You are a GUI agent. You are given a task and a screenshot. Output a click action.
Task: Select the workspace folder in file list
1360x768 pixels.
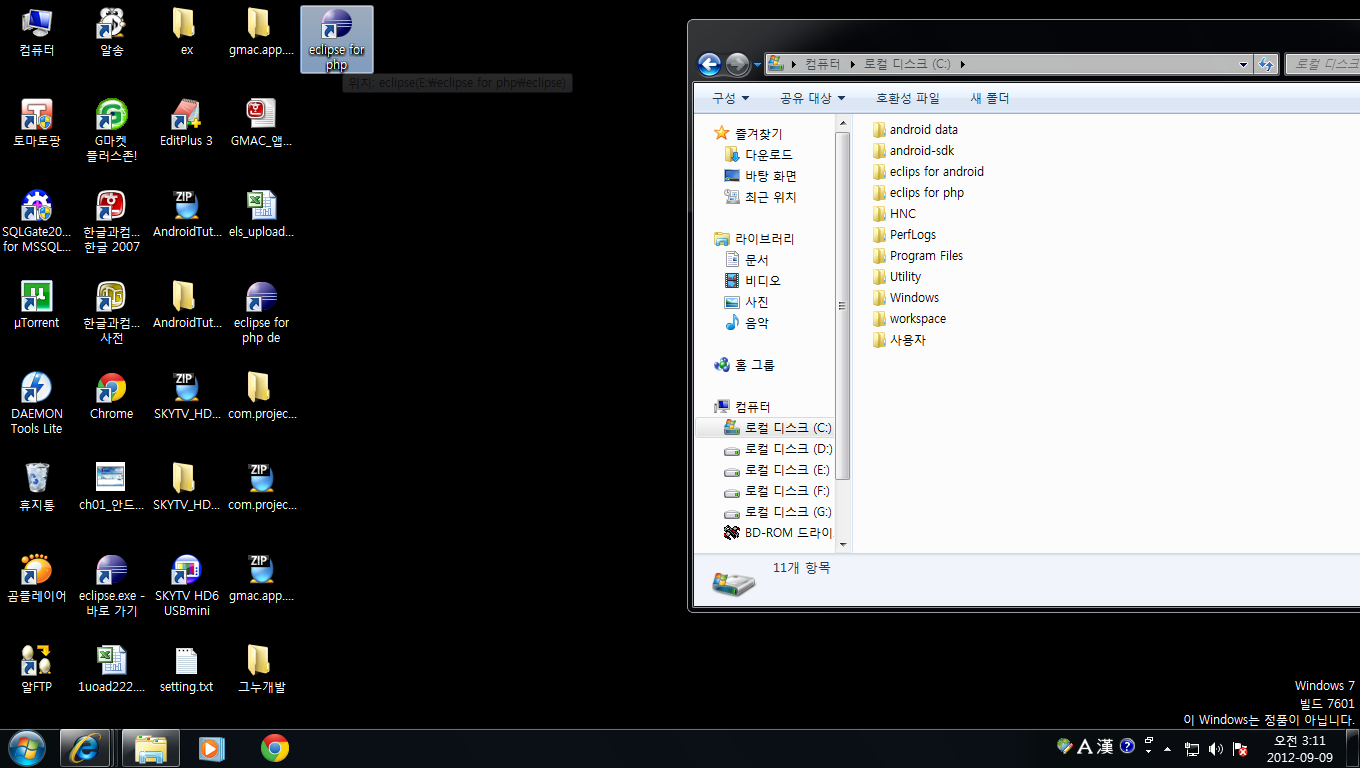coord(917,319)
